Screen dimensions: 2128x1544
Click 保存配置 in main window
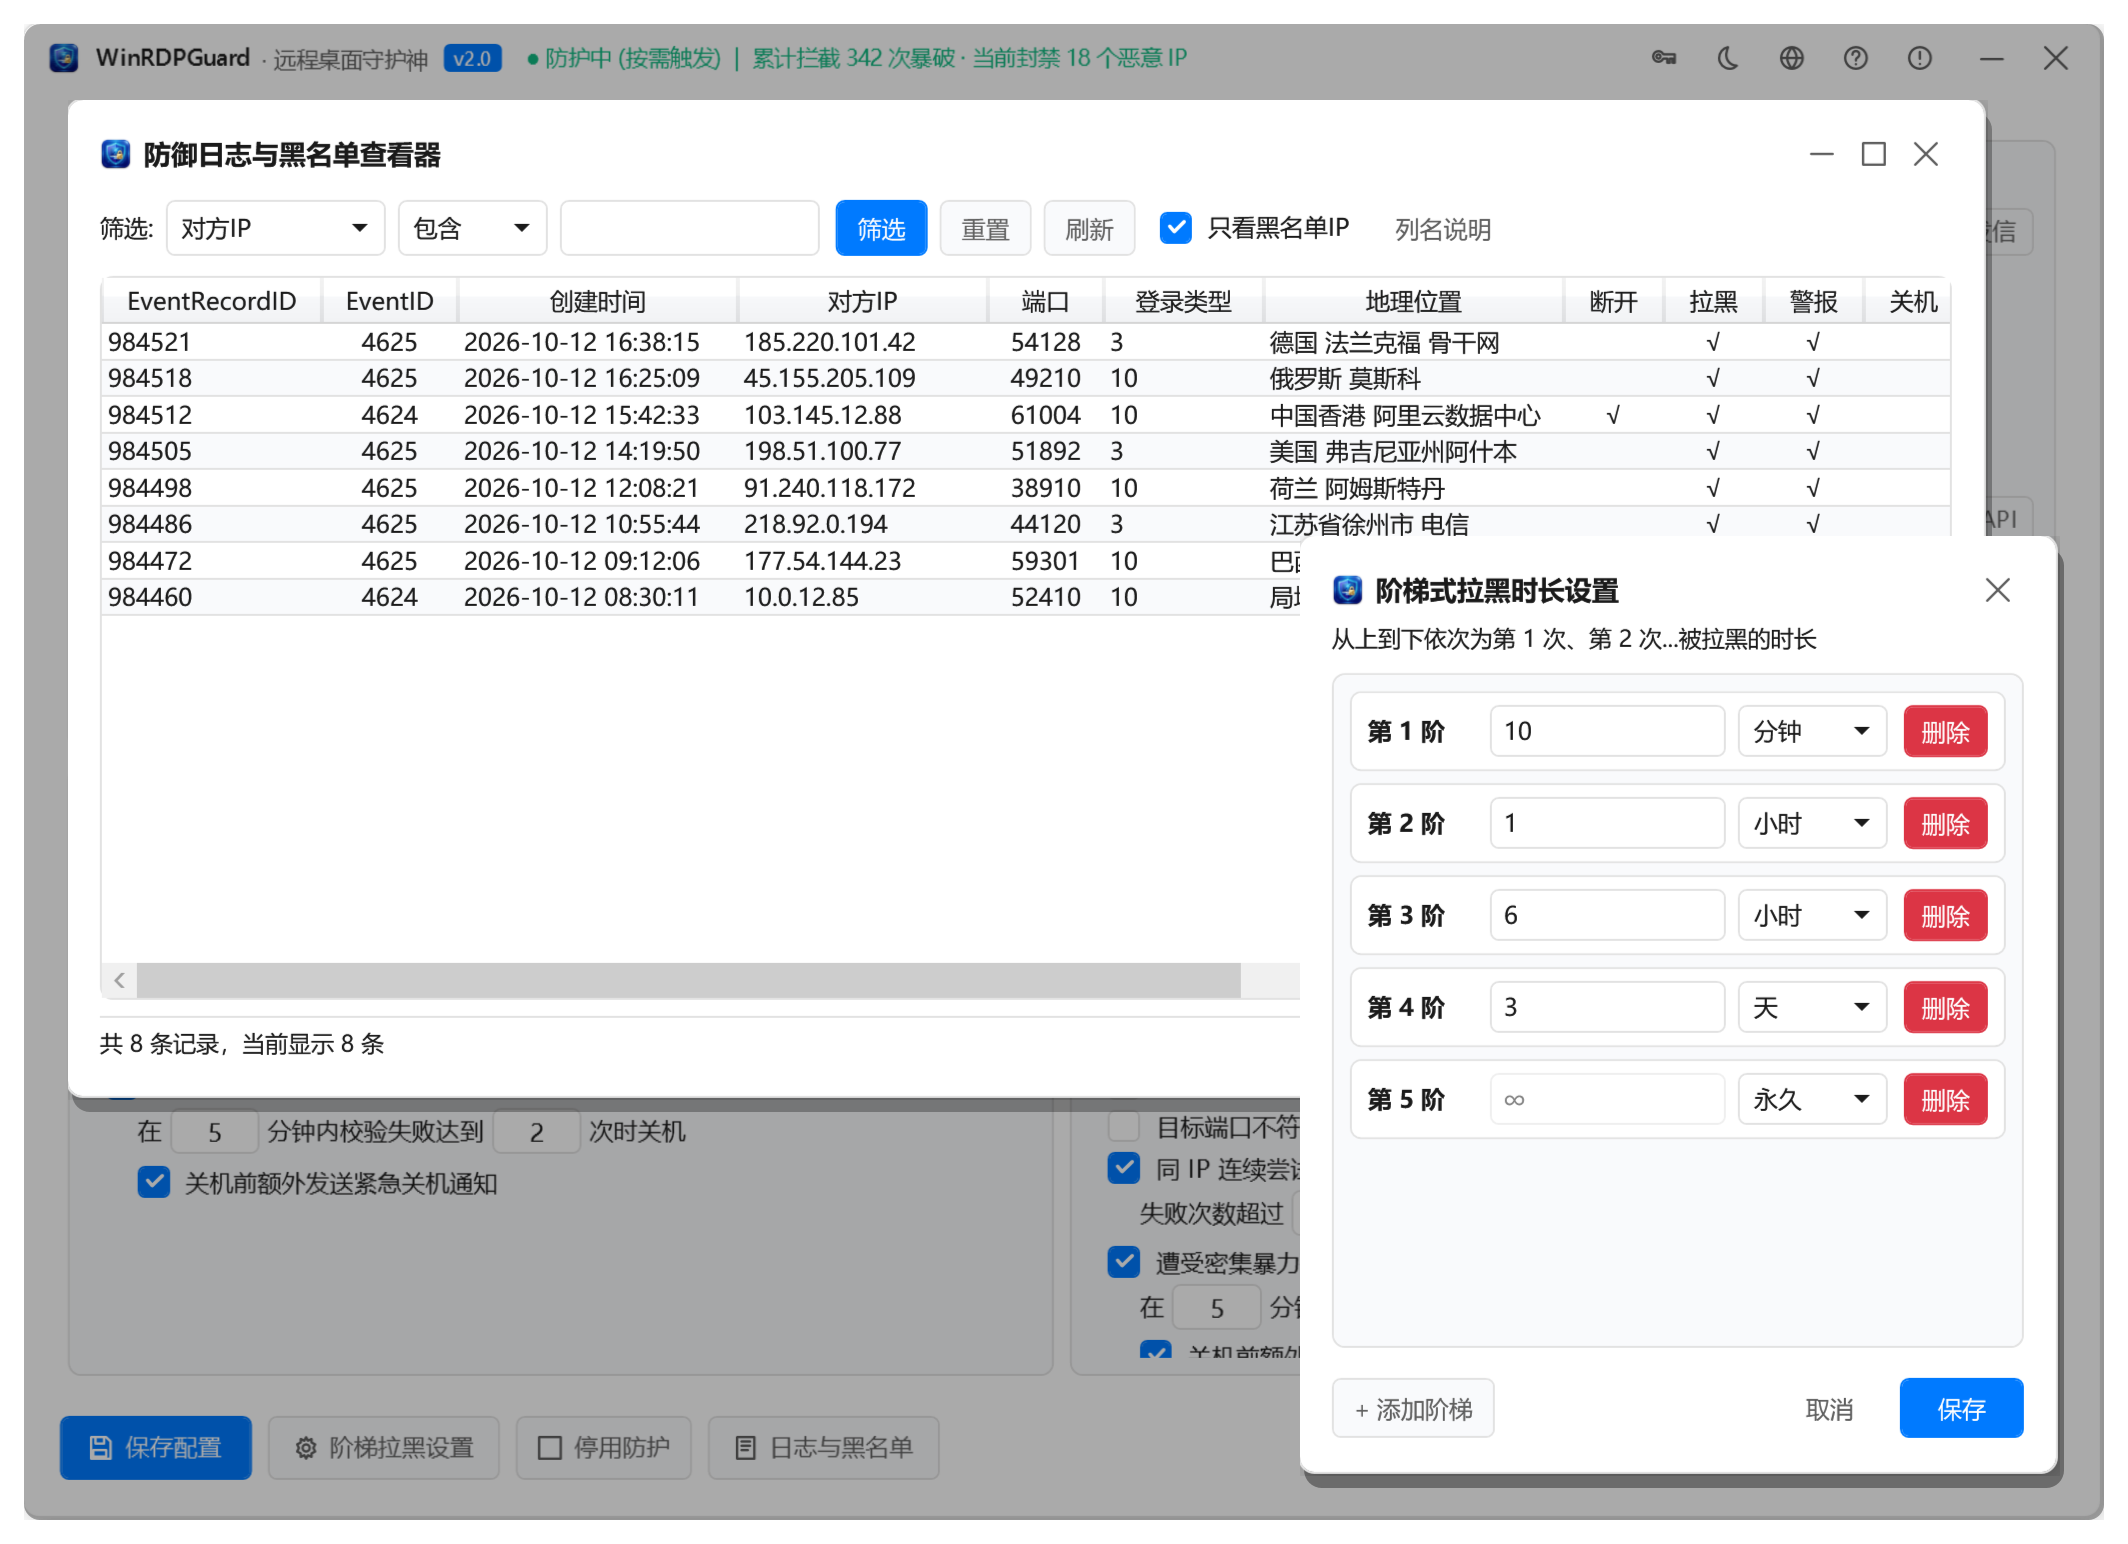(x=156, y=1447)
